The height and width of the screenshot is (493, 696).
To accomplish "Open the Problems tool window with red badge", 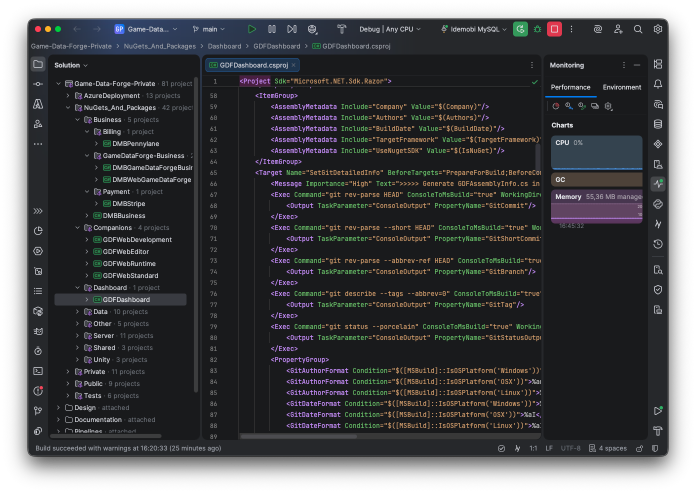I will 38,390.
